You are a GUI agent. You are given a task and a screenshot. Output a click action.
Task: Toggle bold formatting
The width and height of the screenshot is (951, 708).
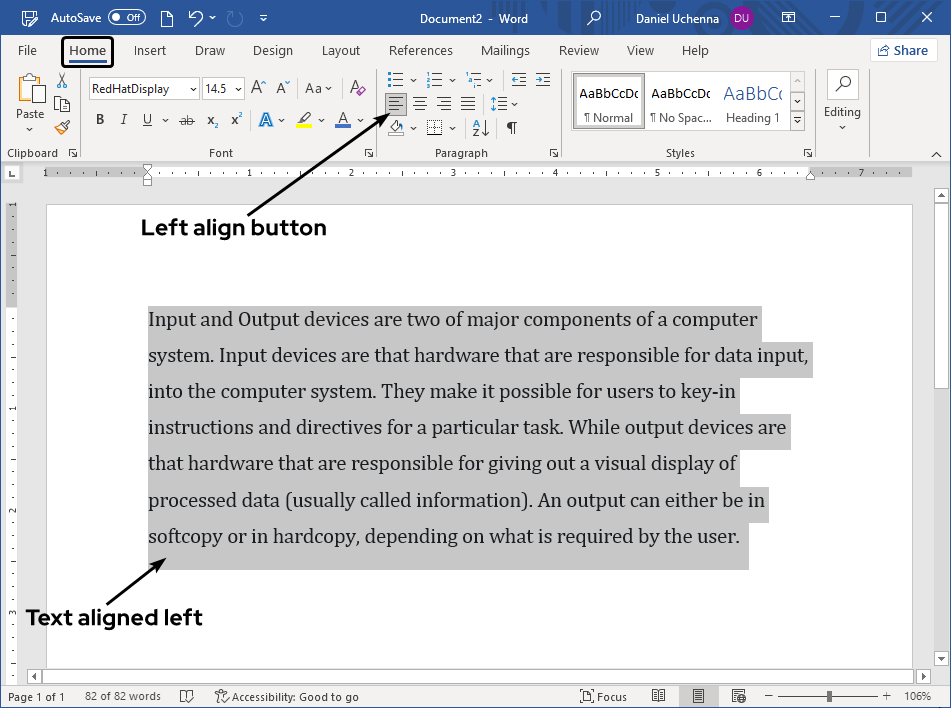pyautogui.click(x=100, y=120)
